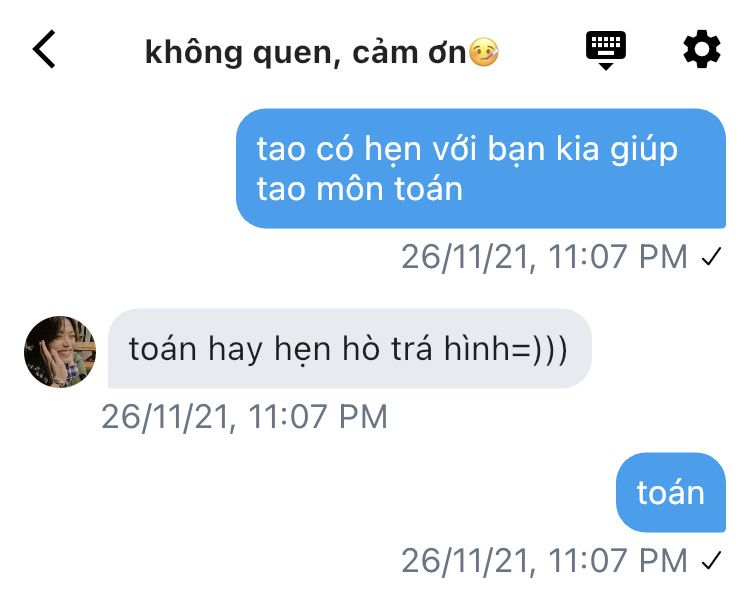The image size is (750, 597).
Task: Tap the sent checkmark under the first message
Action: (711, 257)
